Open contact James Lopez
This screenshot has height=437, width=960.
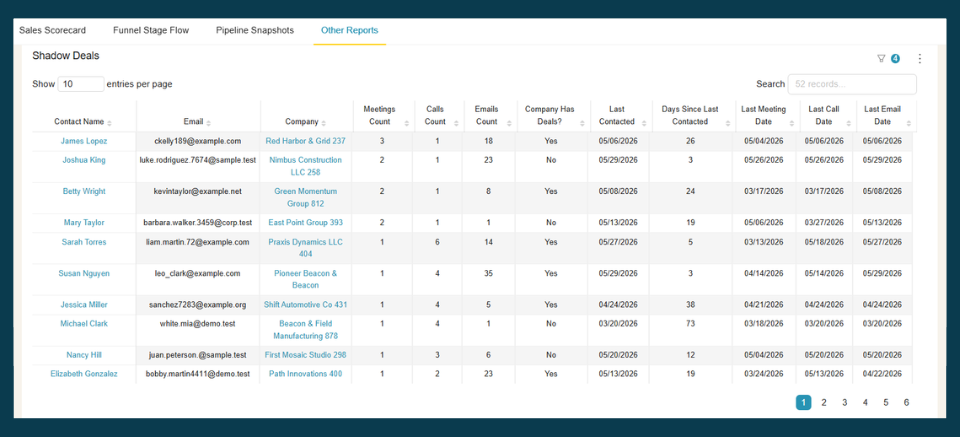point(84,141)
